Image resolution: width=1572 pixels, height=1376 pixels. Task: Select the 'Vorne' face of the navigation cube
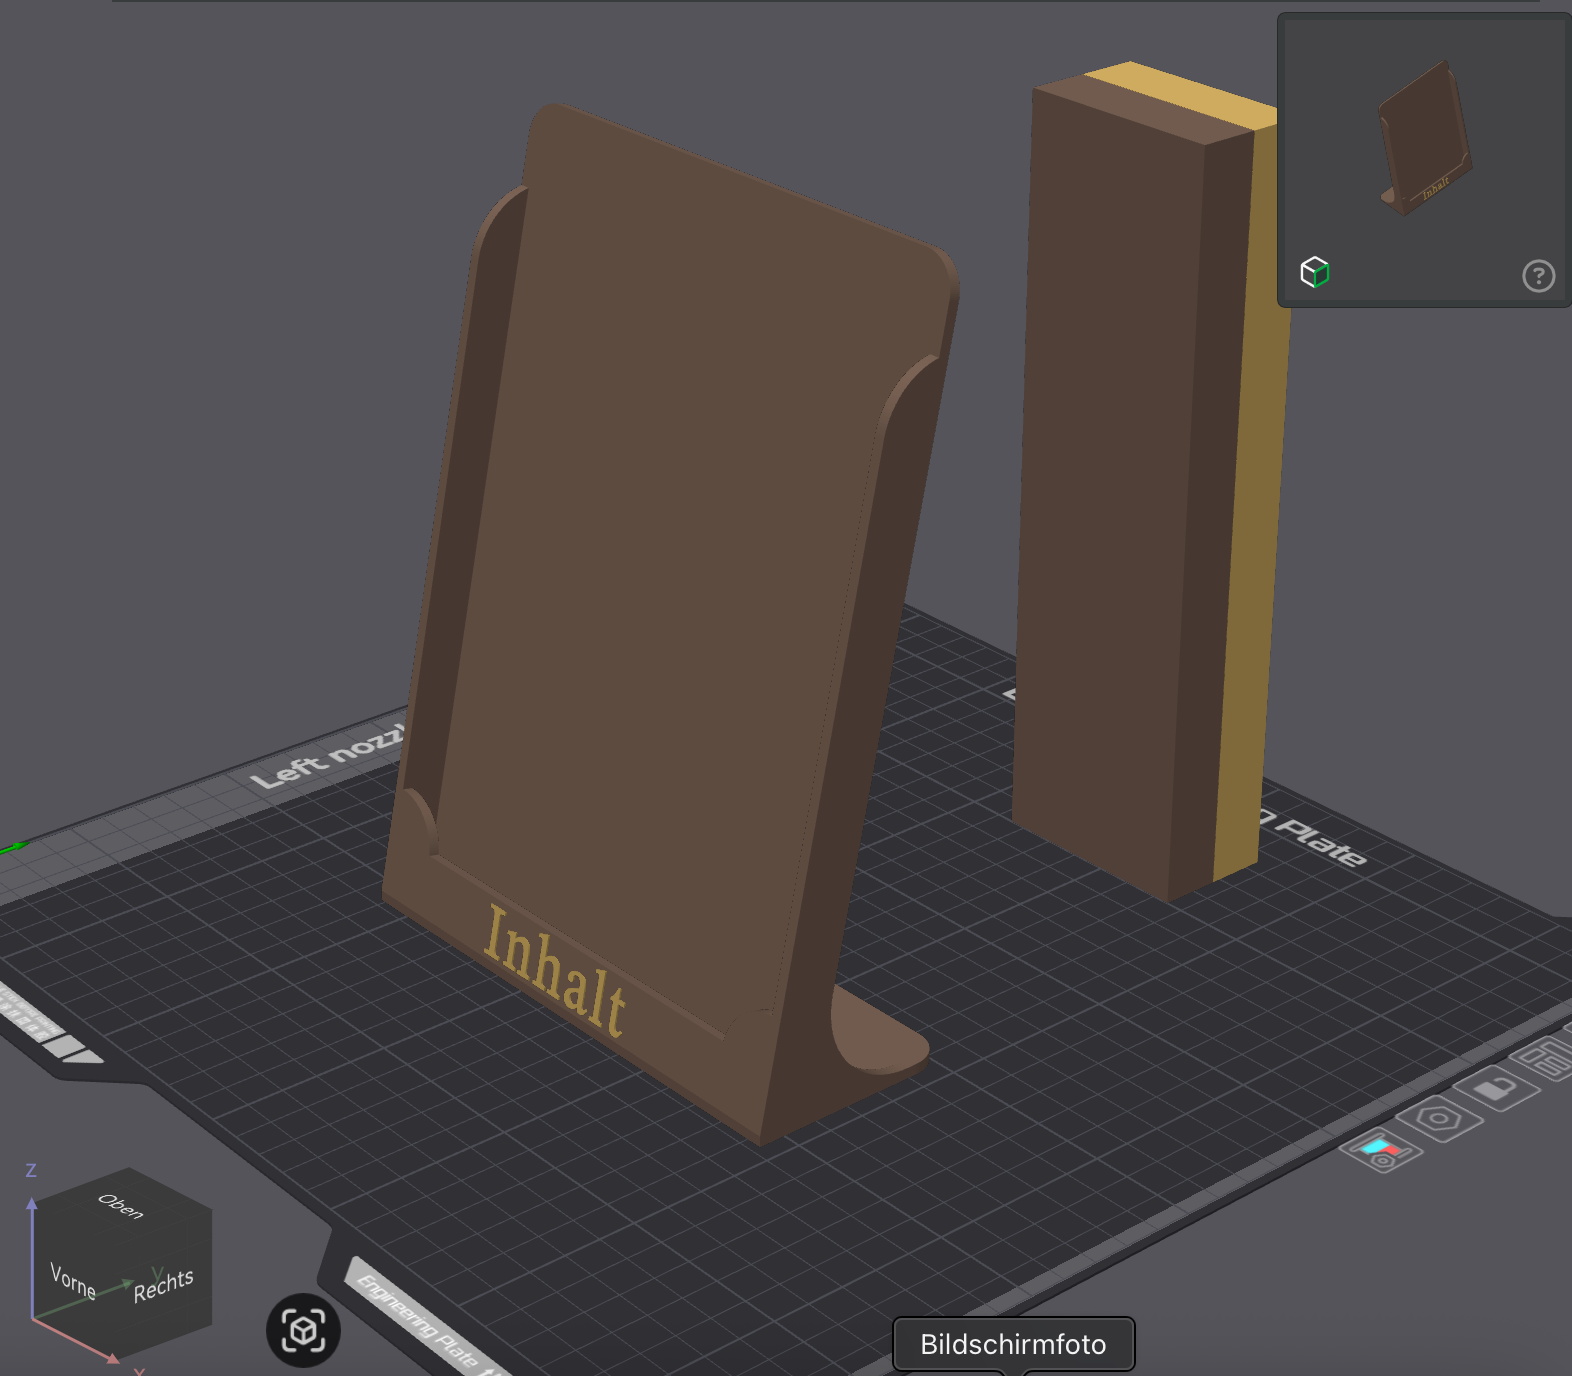pyautogui.click(x=74, y=1281)
